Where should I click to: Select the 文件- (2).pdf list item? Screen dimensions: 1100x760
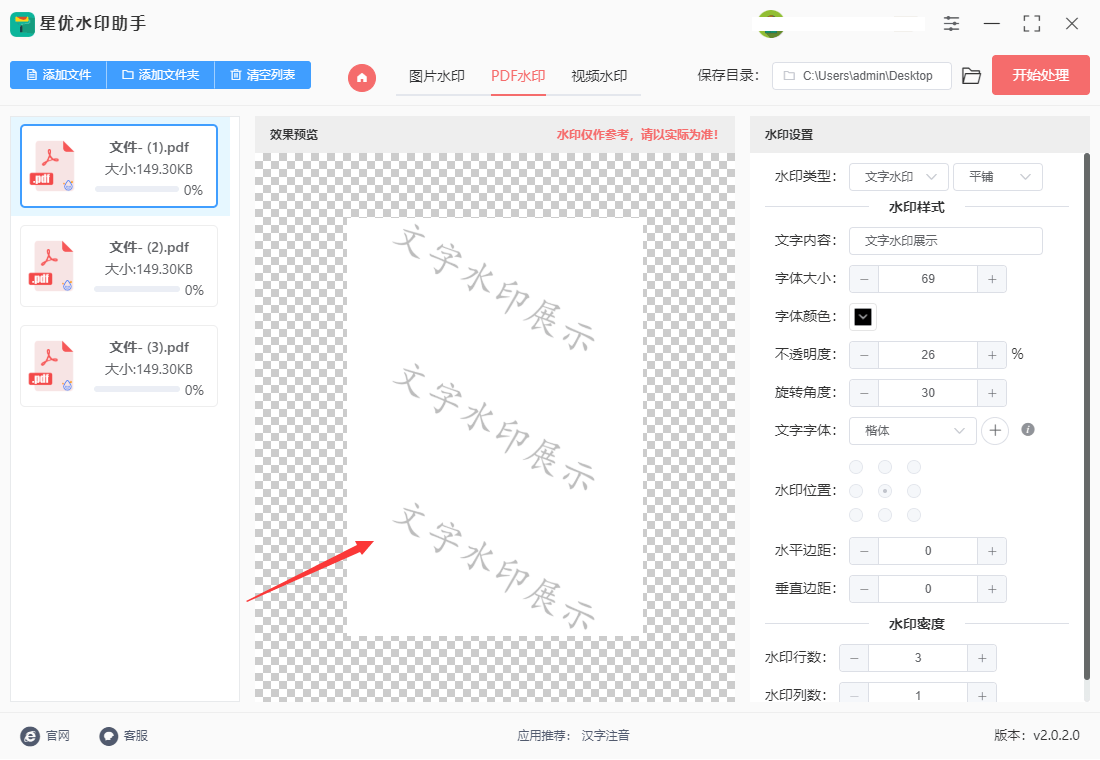(x=118, y=266)
